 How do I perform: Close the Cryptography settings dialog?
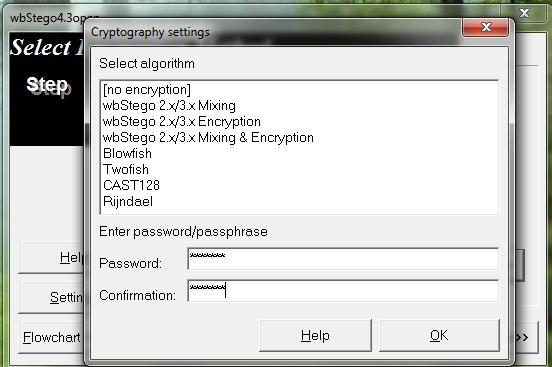[x=485, y=27]
